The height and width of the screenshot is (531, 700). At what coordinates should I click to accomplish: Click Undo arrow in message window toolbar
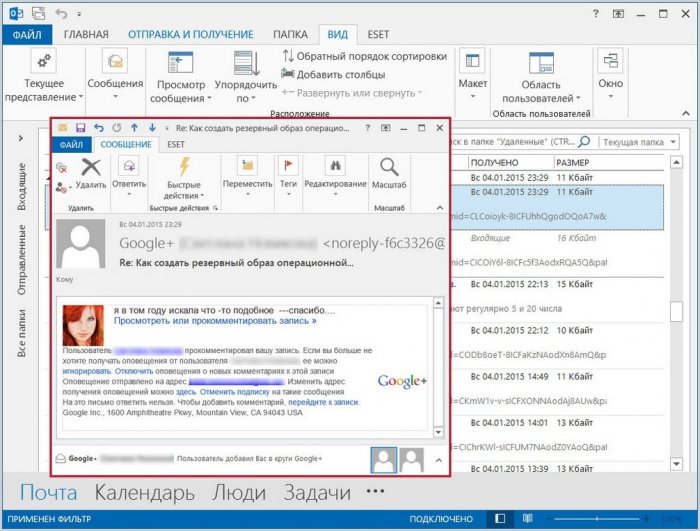coord(99,128)
